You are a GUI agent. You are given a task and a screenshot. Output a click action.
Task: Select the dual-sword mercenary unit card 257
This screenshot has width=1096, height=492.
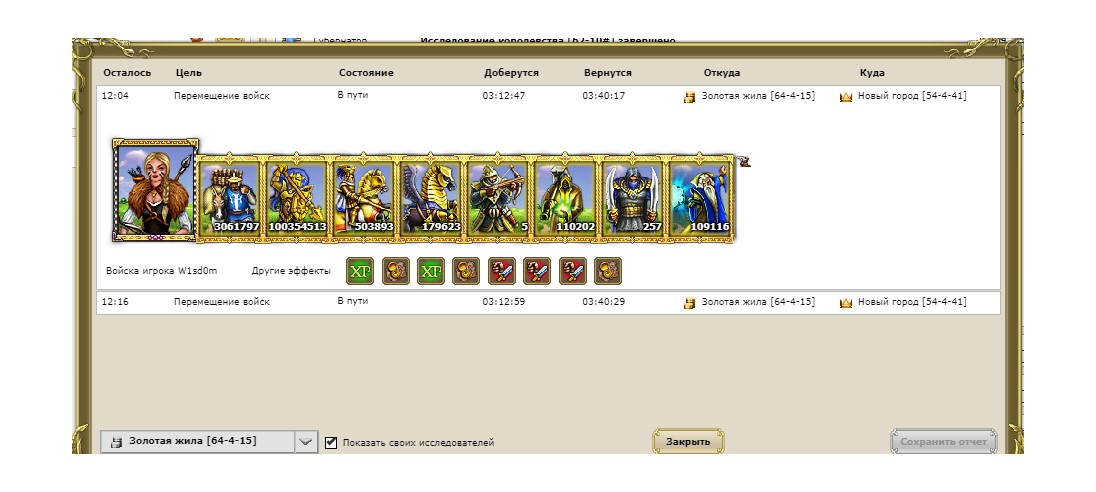click(x=632, y=198)
